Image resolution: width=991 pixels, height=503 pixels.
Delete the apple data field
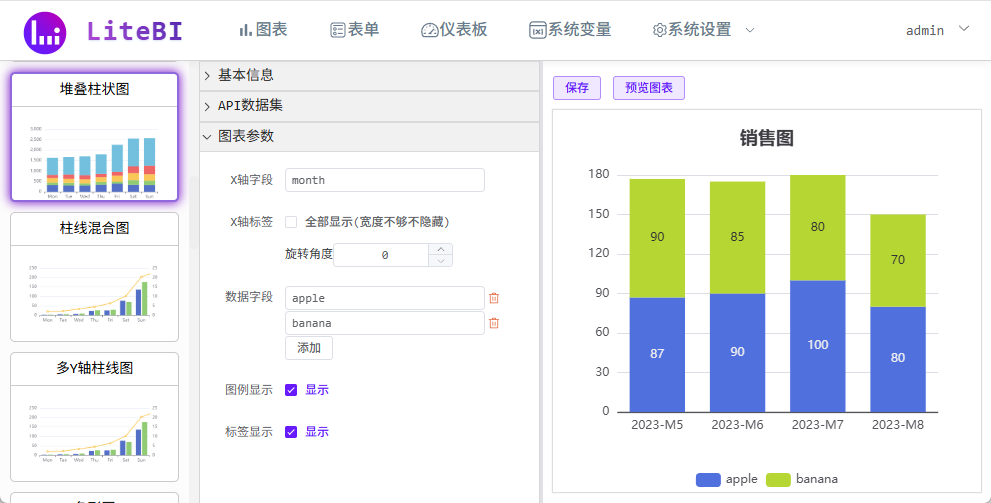click(x=493, y=298)
